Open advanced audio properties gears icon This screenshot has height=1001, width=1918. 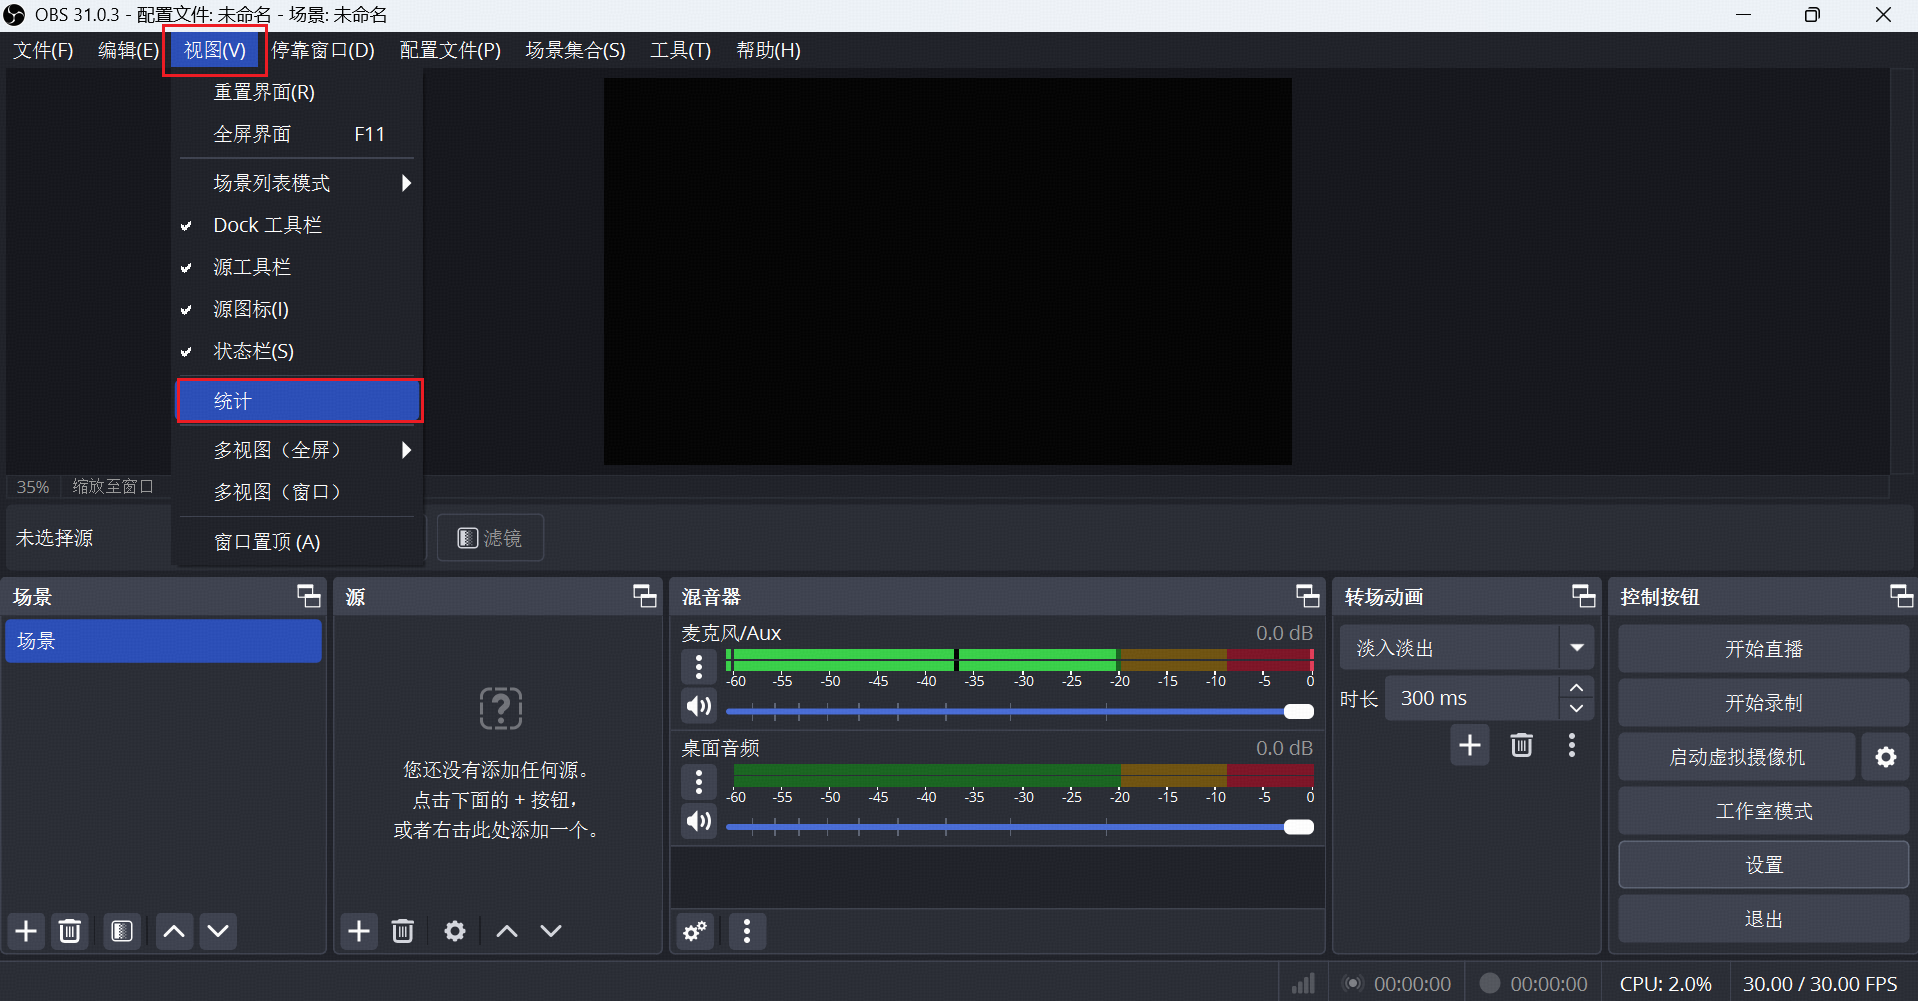[695, 931]
